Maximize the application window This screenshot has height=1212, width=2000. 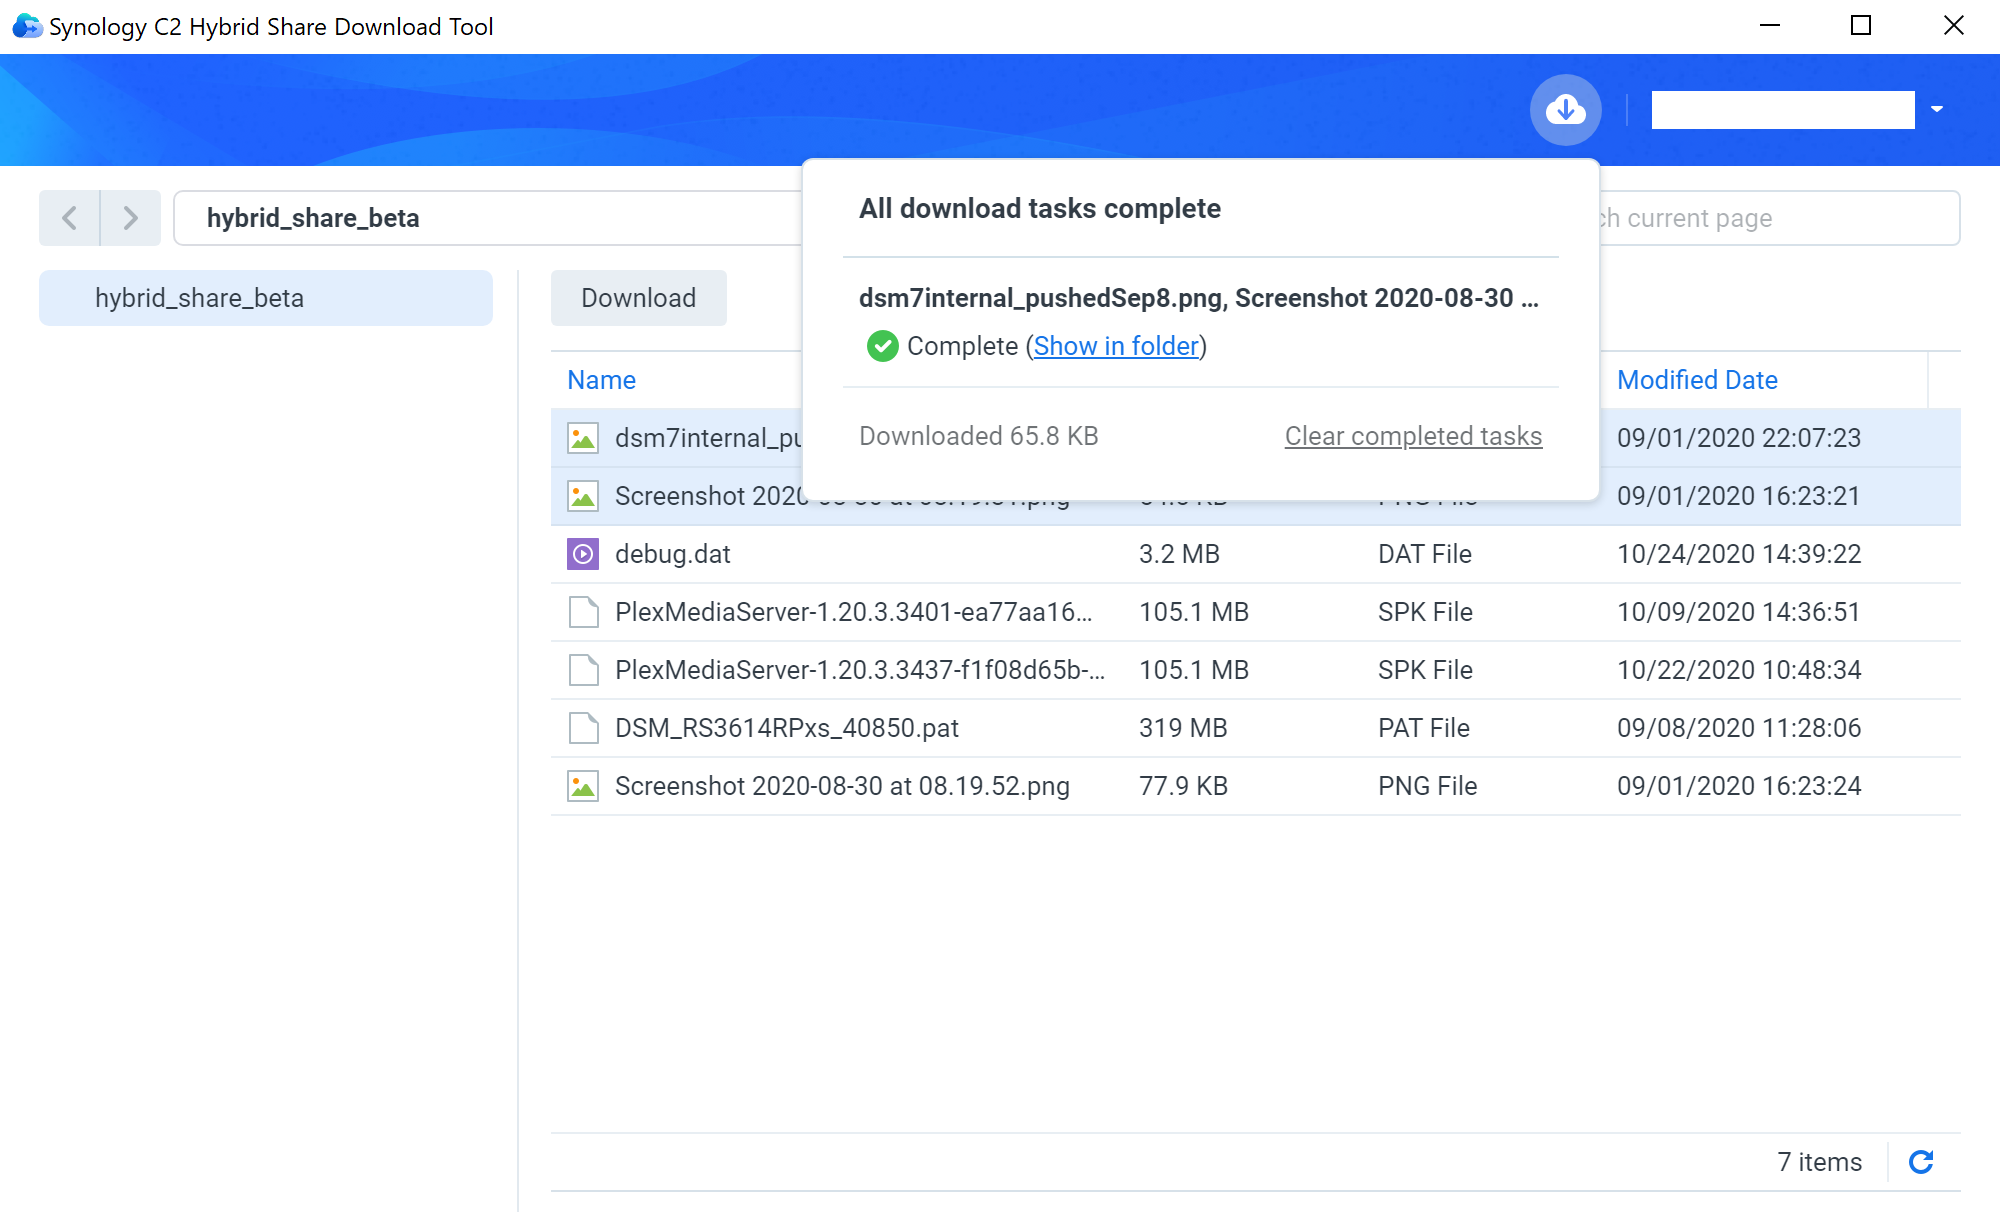[1861, 26]
